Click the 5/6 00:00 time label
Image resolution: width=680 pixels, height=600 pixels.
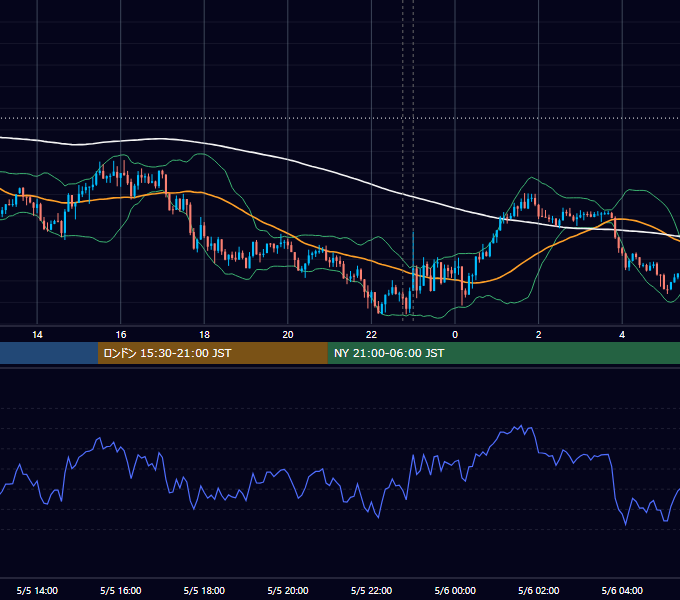[455, 590]
